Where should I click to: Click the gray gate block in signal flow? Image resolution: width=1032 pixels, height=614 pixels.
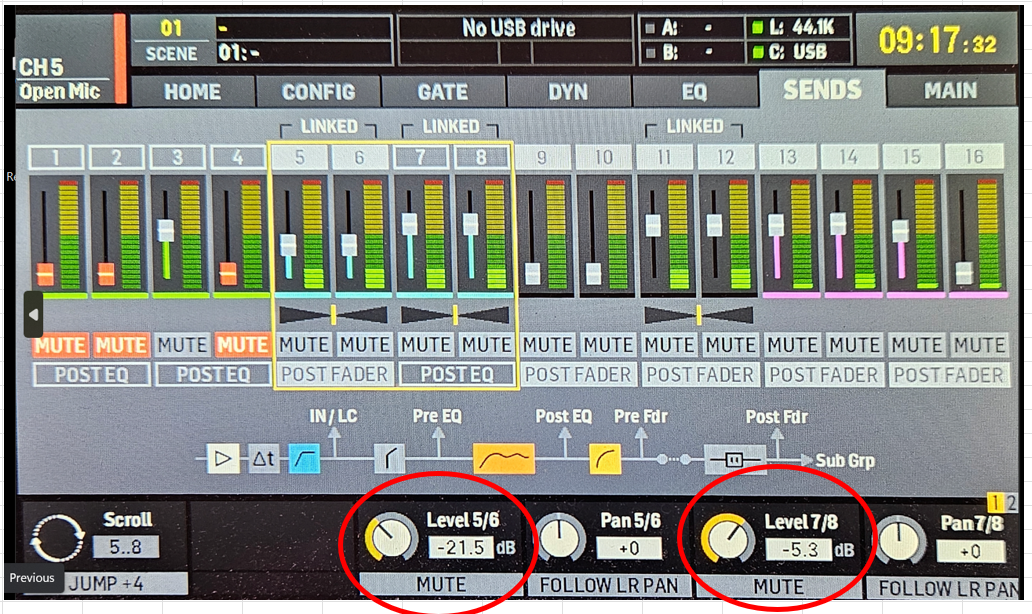click(x=389, y=459)
